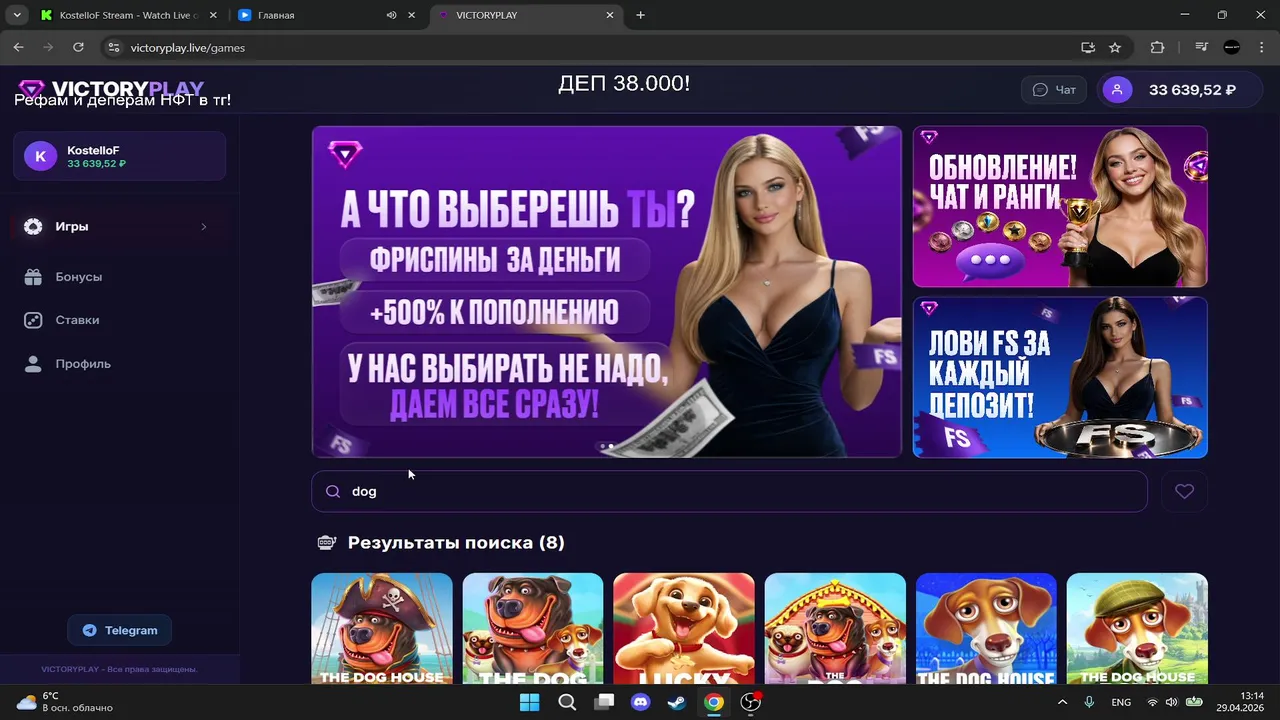Reload the current page
Image resolution: width=1280 pixels, height=720 pixels.
click(x=78, y=47)
